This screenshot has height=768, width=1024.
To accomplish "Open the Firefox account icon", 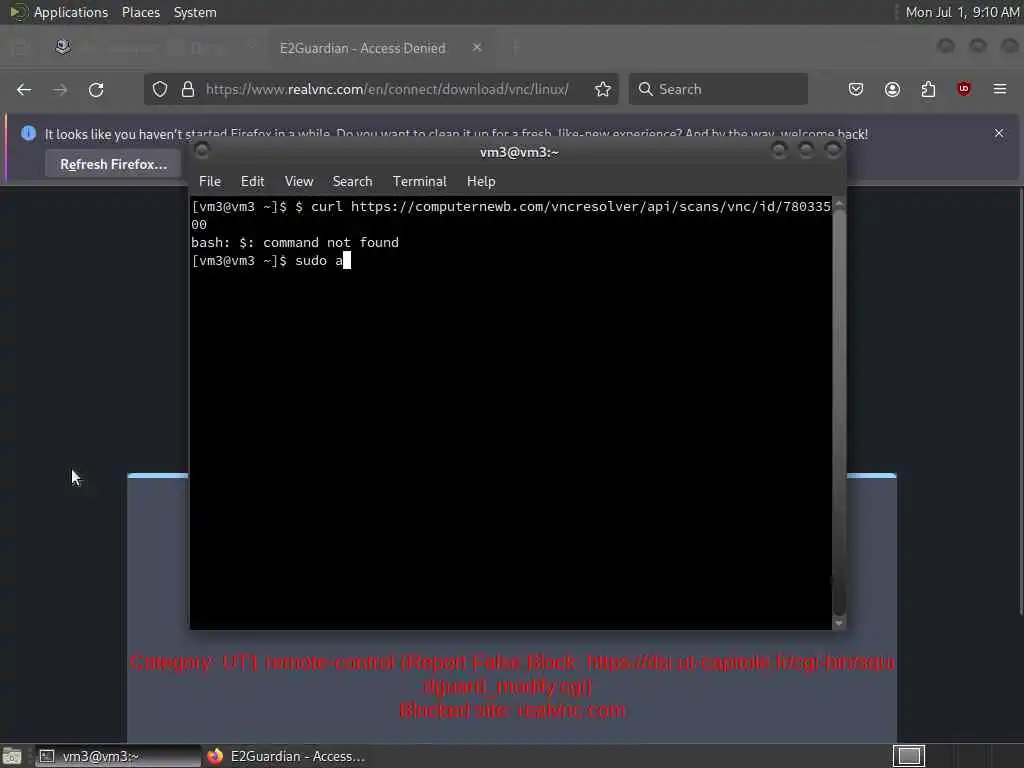I will 892,89.
